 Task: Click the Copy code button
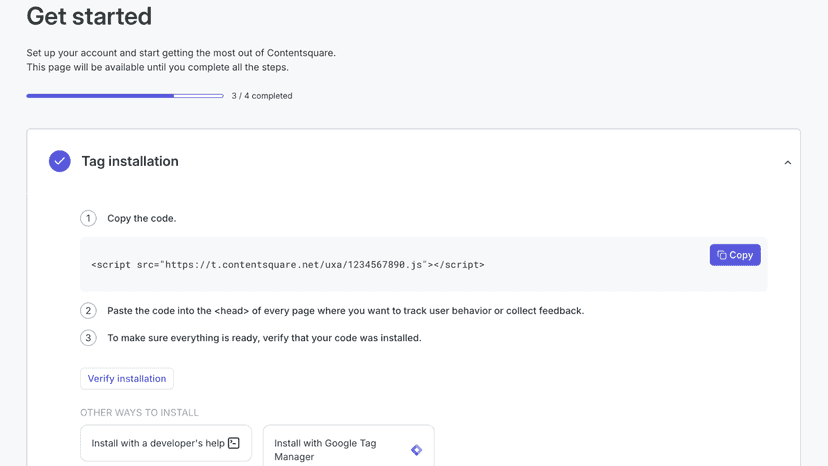tap(735, 255)
